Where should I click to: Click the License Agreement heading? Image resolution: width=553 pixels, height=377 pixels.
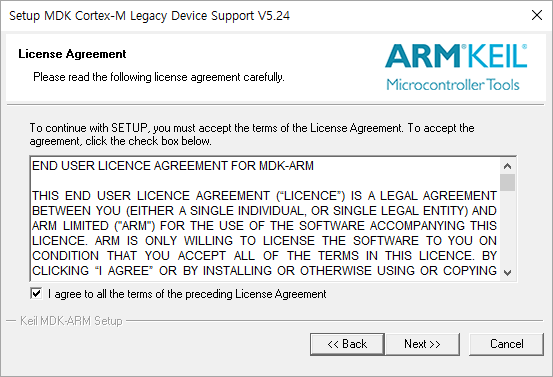pyautogui.click(x=72, y=54)
